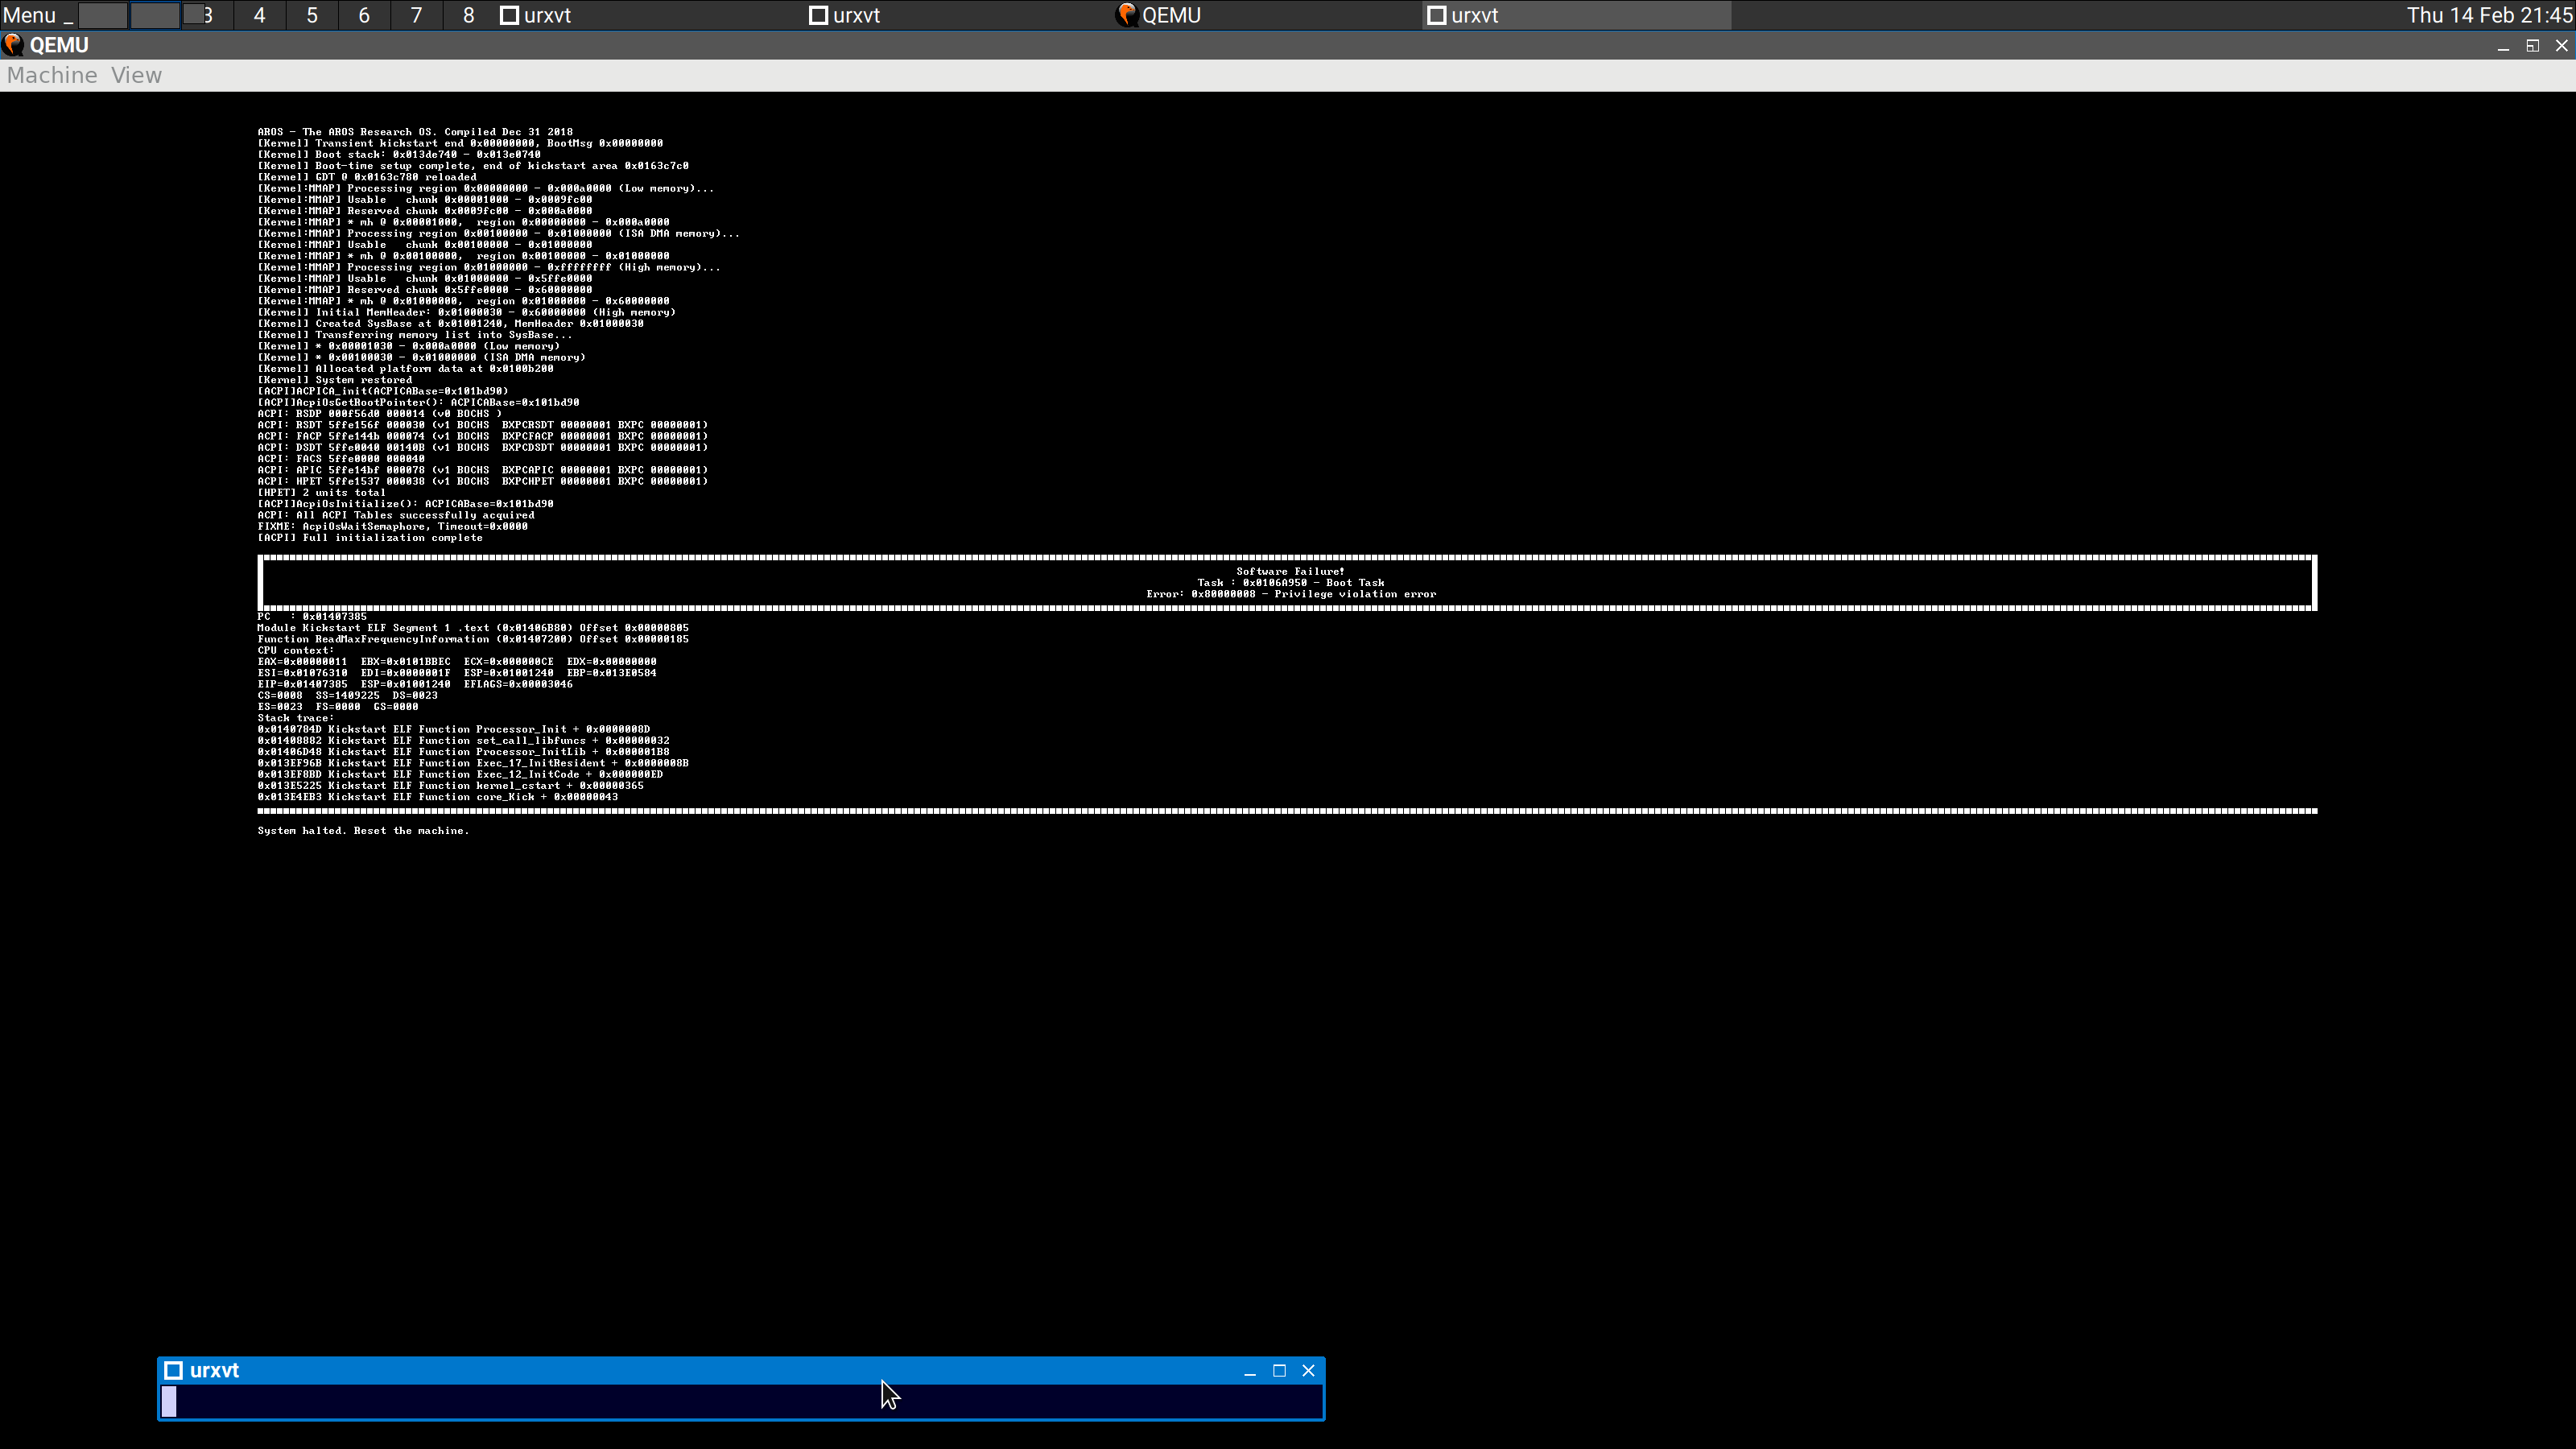Click the QEMU entry in the taskbar

point(1268,15)
